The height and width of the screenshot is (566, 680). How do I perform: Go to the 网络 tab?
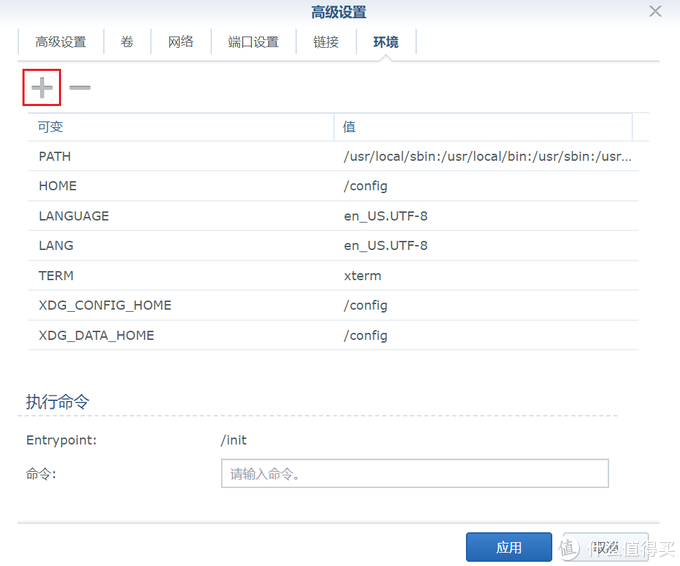180,42
